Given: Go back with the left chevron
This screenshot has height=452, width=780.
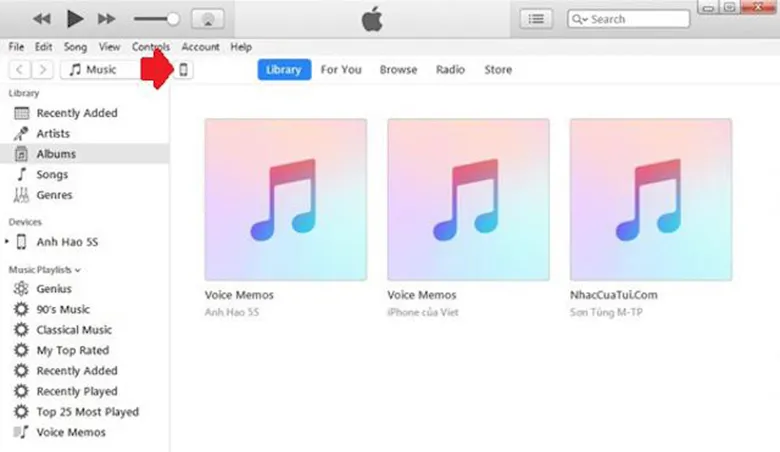Looking at the screenshot, I should (19, 70).
